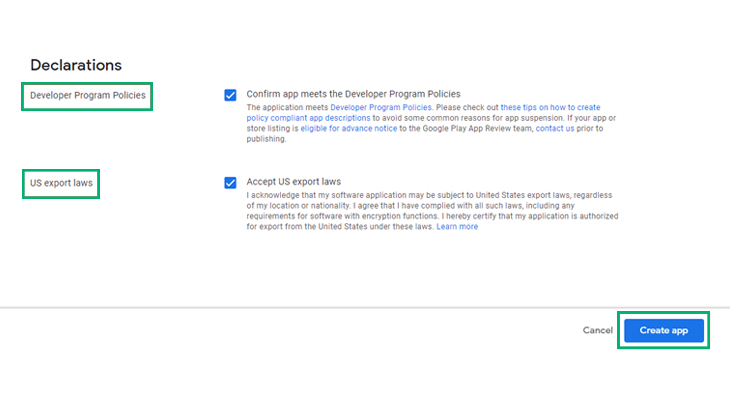Click the blue Create app button
730x400 pixels.
point(664,330)
